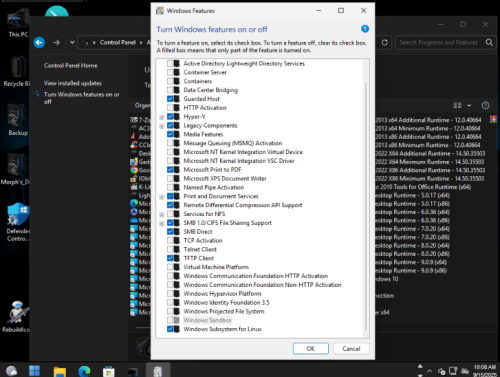Click Turn Windows features on or off link

81,98
